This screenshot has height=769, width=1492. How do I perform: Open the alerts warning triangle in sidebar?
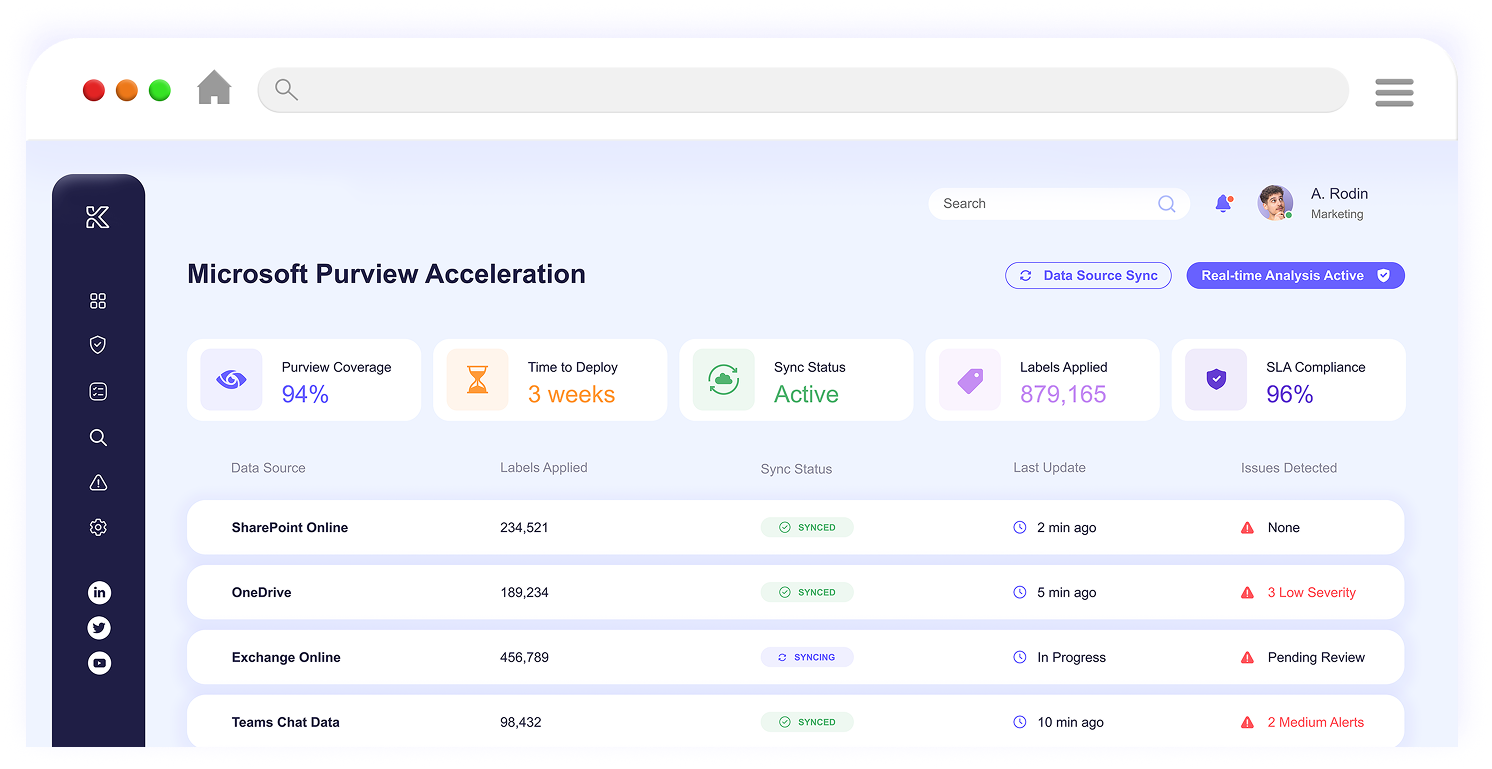pyautogui.click(x=98, y=483)
